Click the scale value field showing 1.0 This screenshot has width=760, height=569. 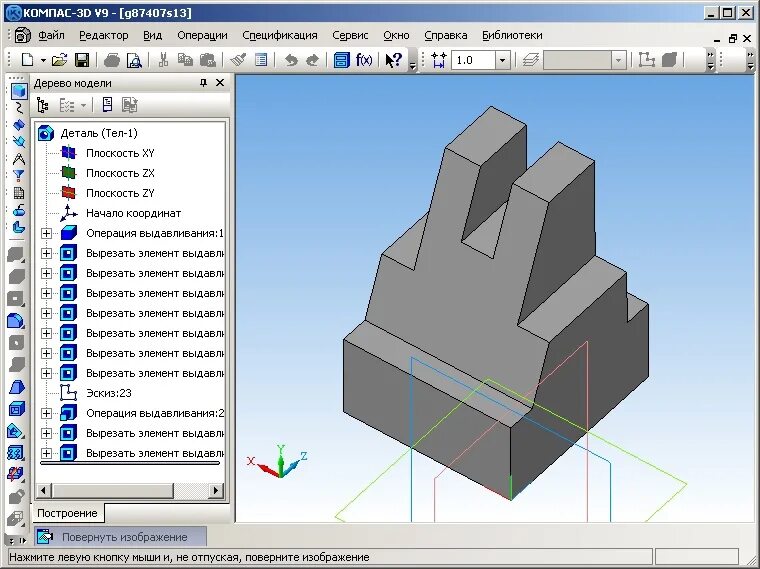[x=474, y=60]
